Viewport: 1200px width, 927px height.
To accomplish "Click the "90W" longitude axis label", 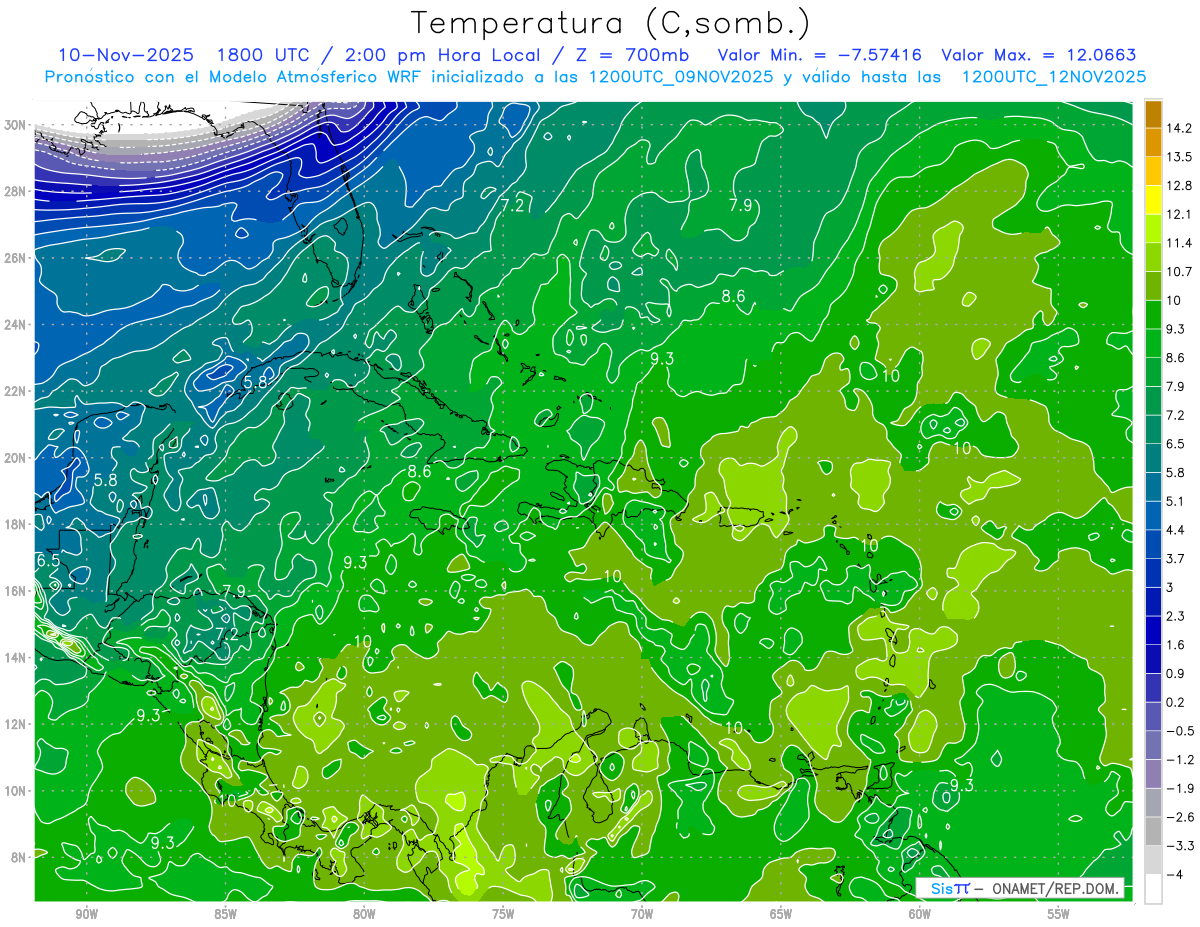I will tap(86, 915).
